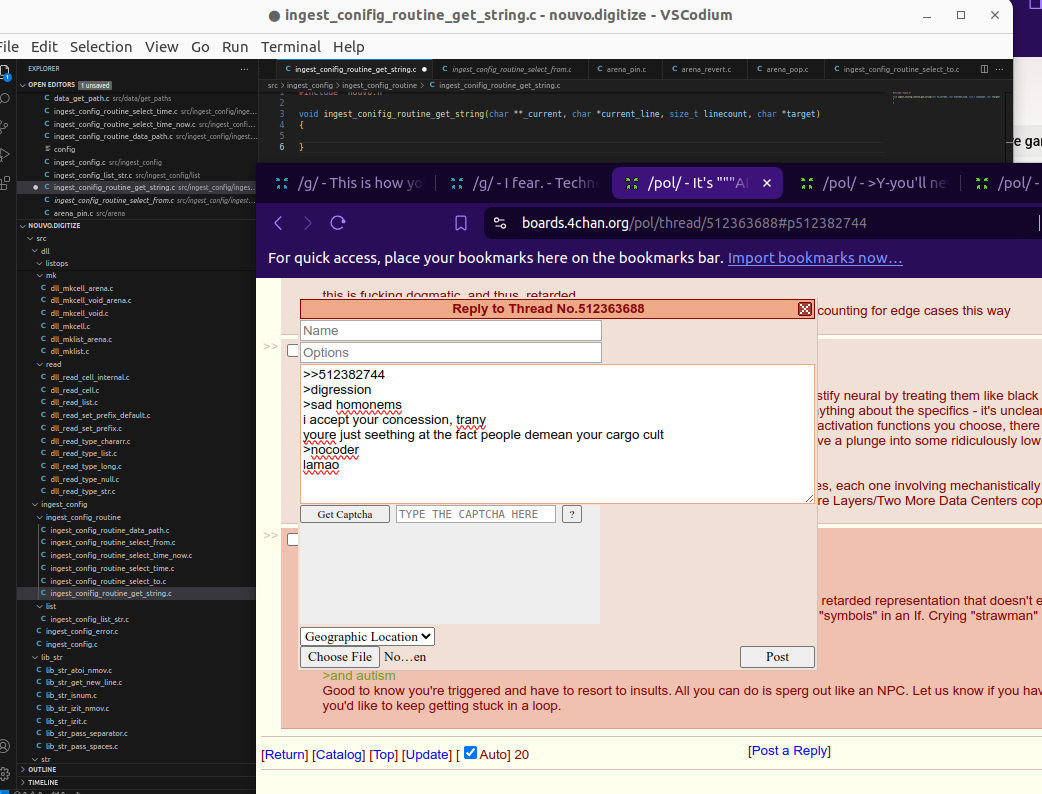Close the Reply to Thread form

click(x=805, y=309)
